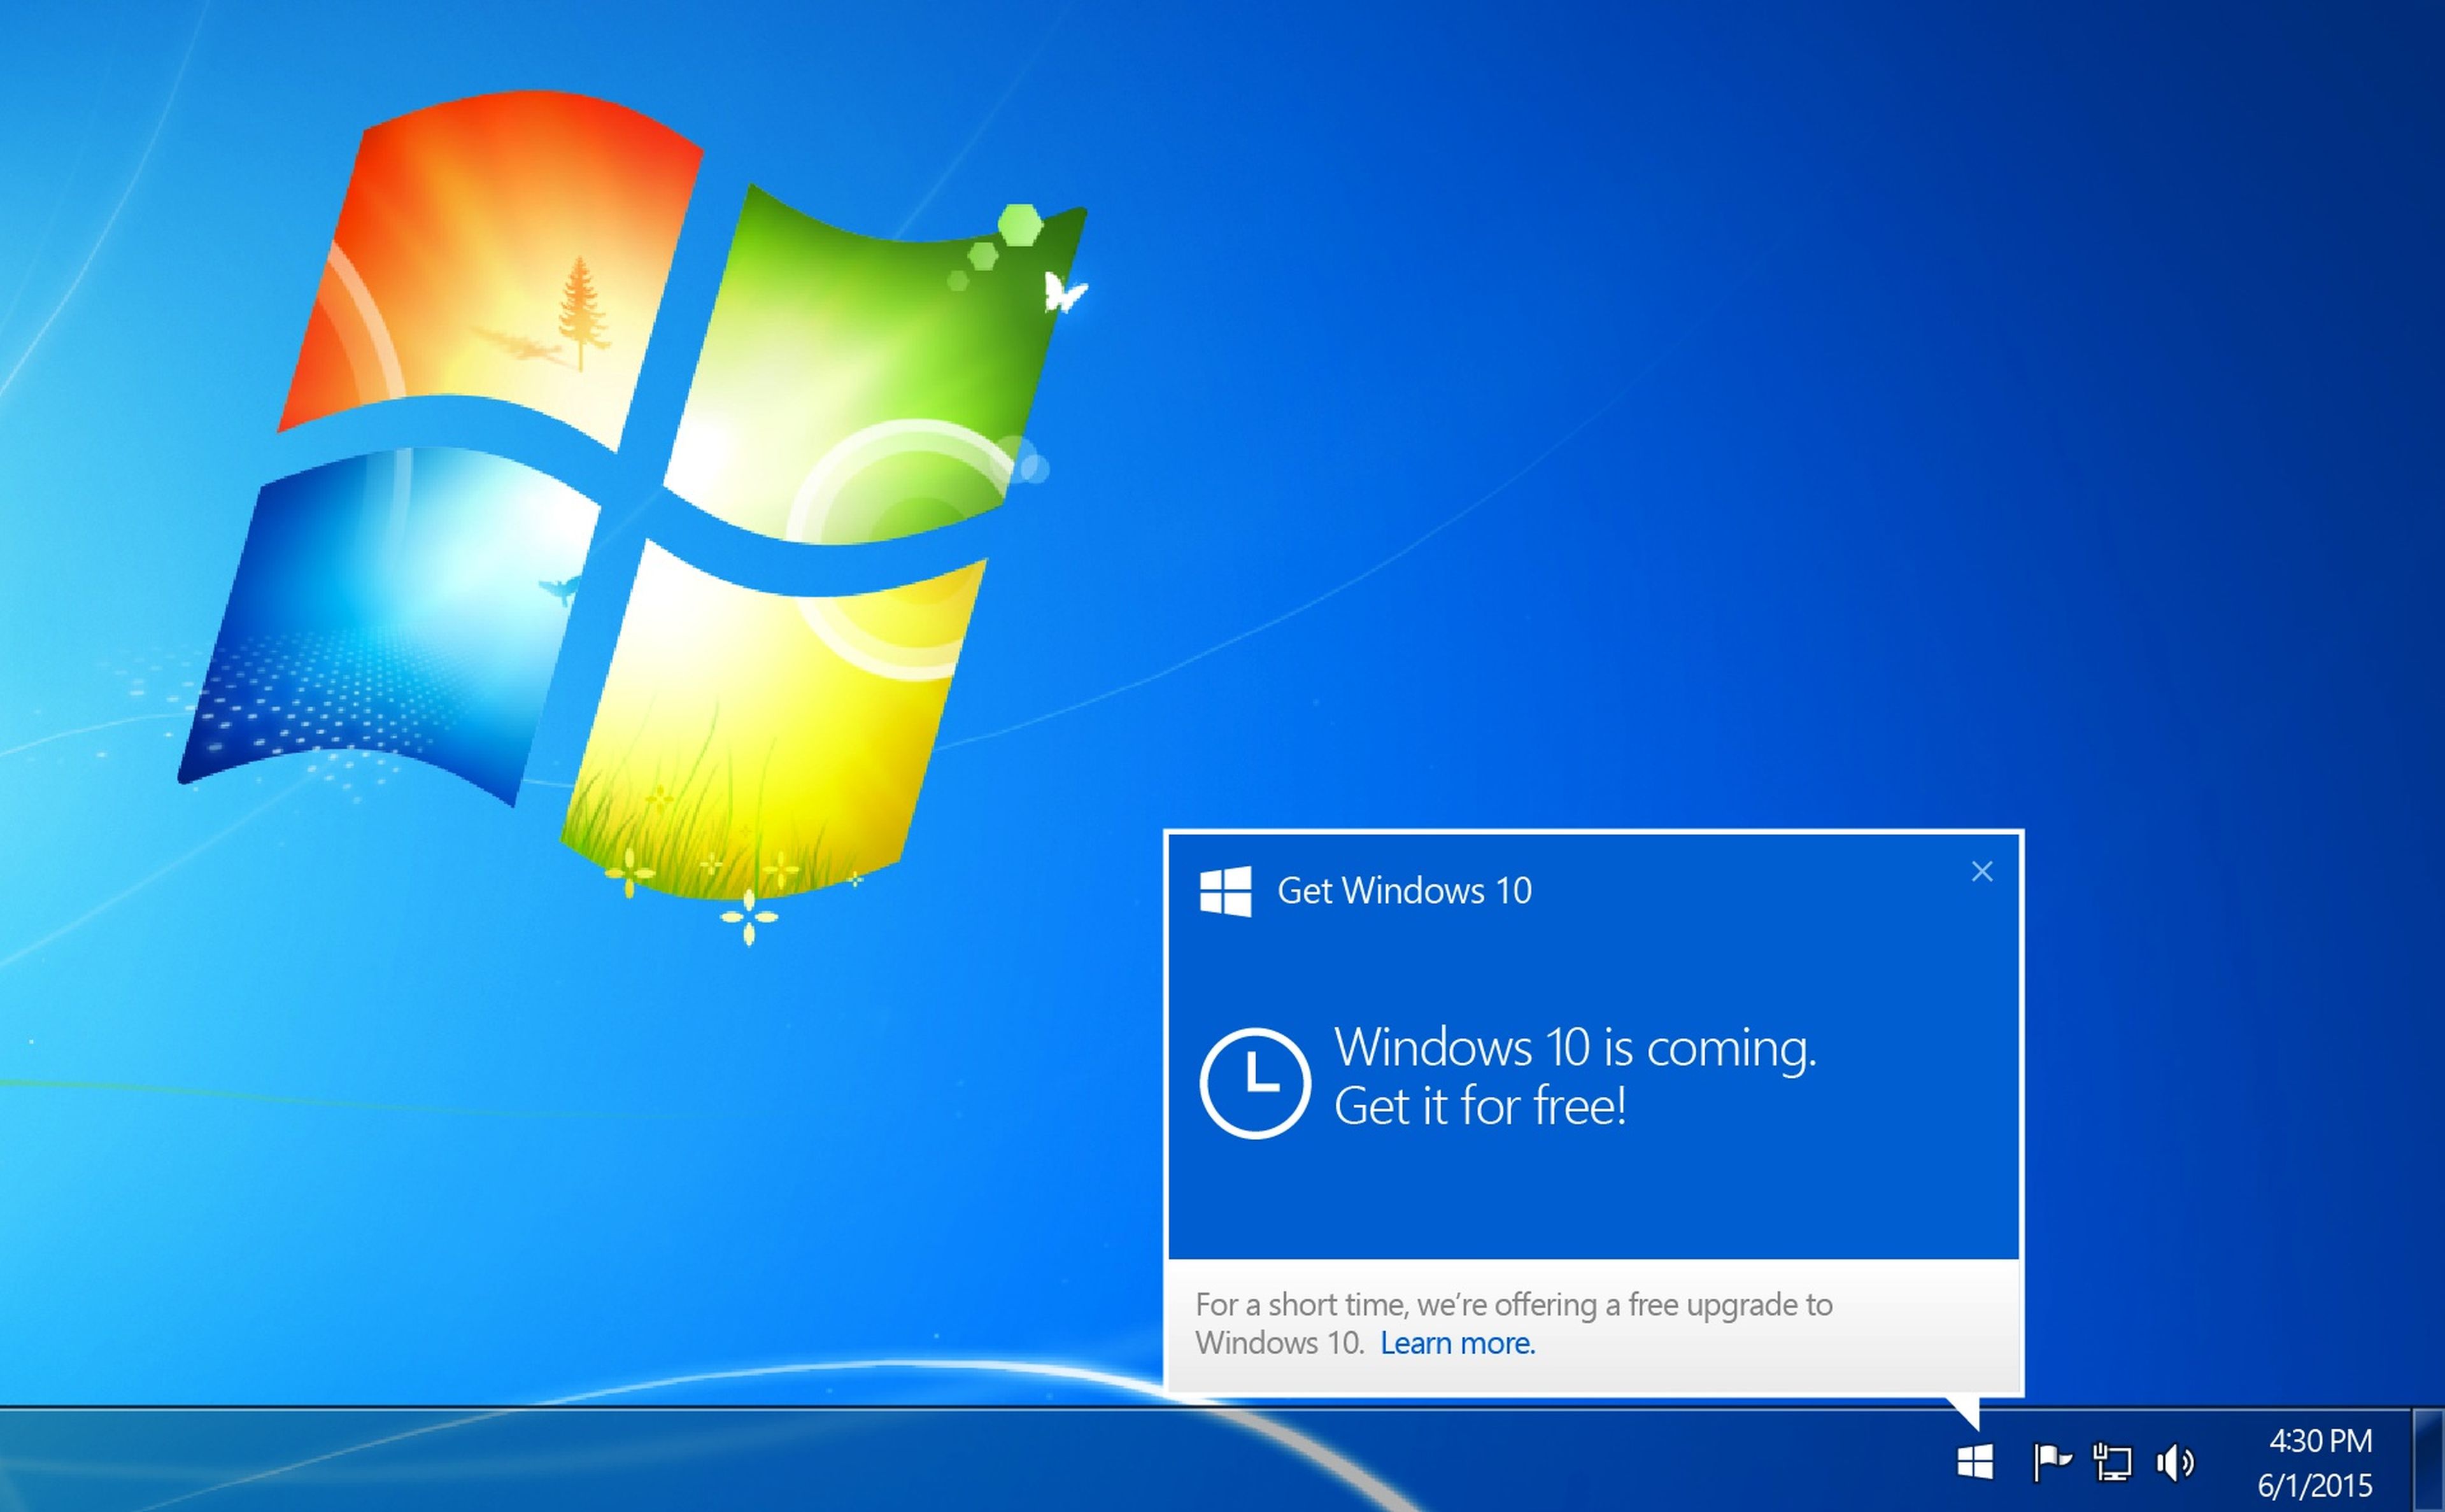Open the volume speaker tray icon

[x=2175, y=1463]
